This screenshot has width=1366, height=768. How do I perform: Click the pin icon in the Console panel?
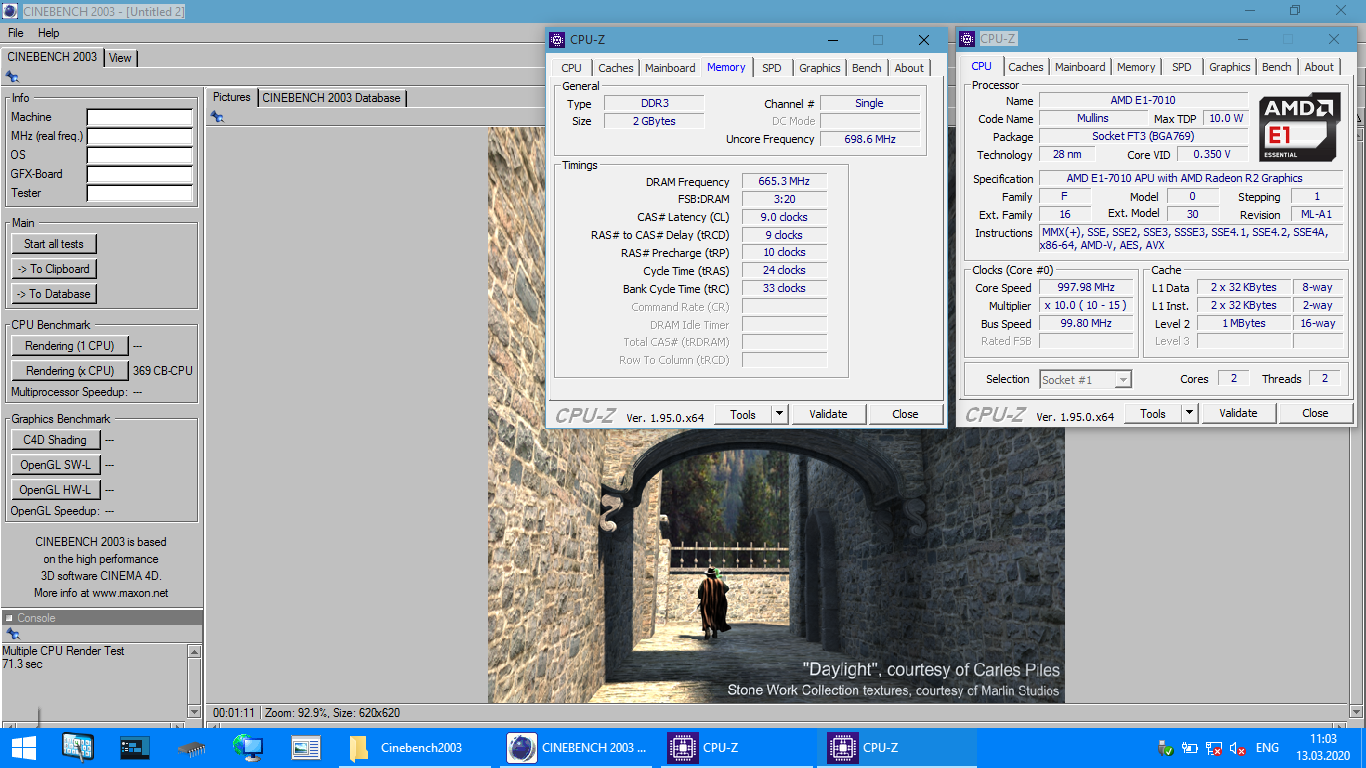coord(12,634)
